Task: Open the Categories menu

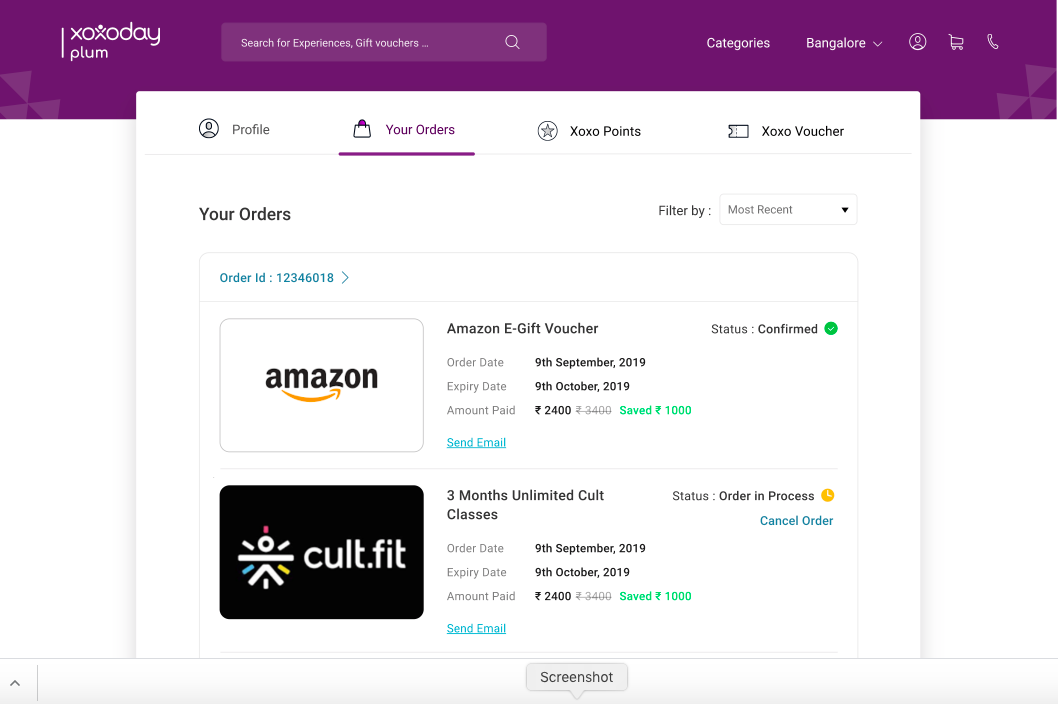Action: click(738, 43)
